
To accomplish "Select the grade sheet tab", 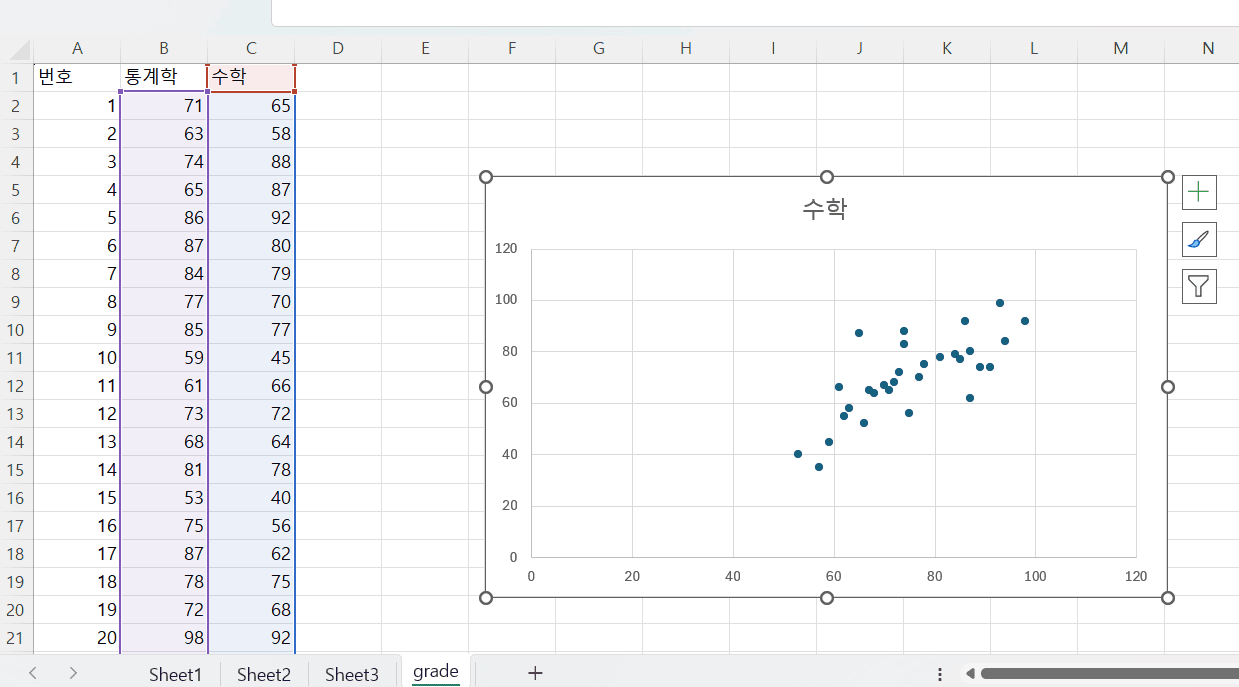I will pos(436,672).
